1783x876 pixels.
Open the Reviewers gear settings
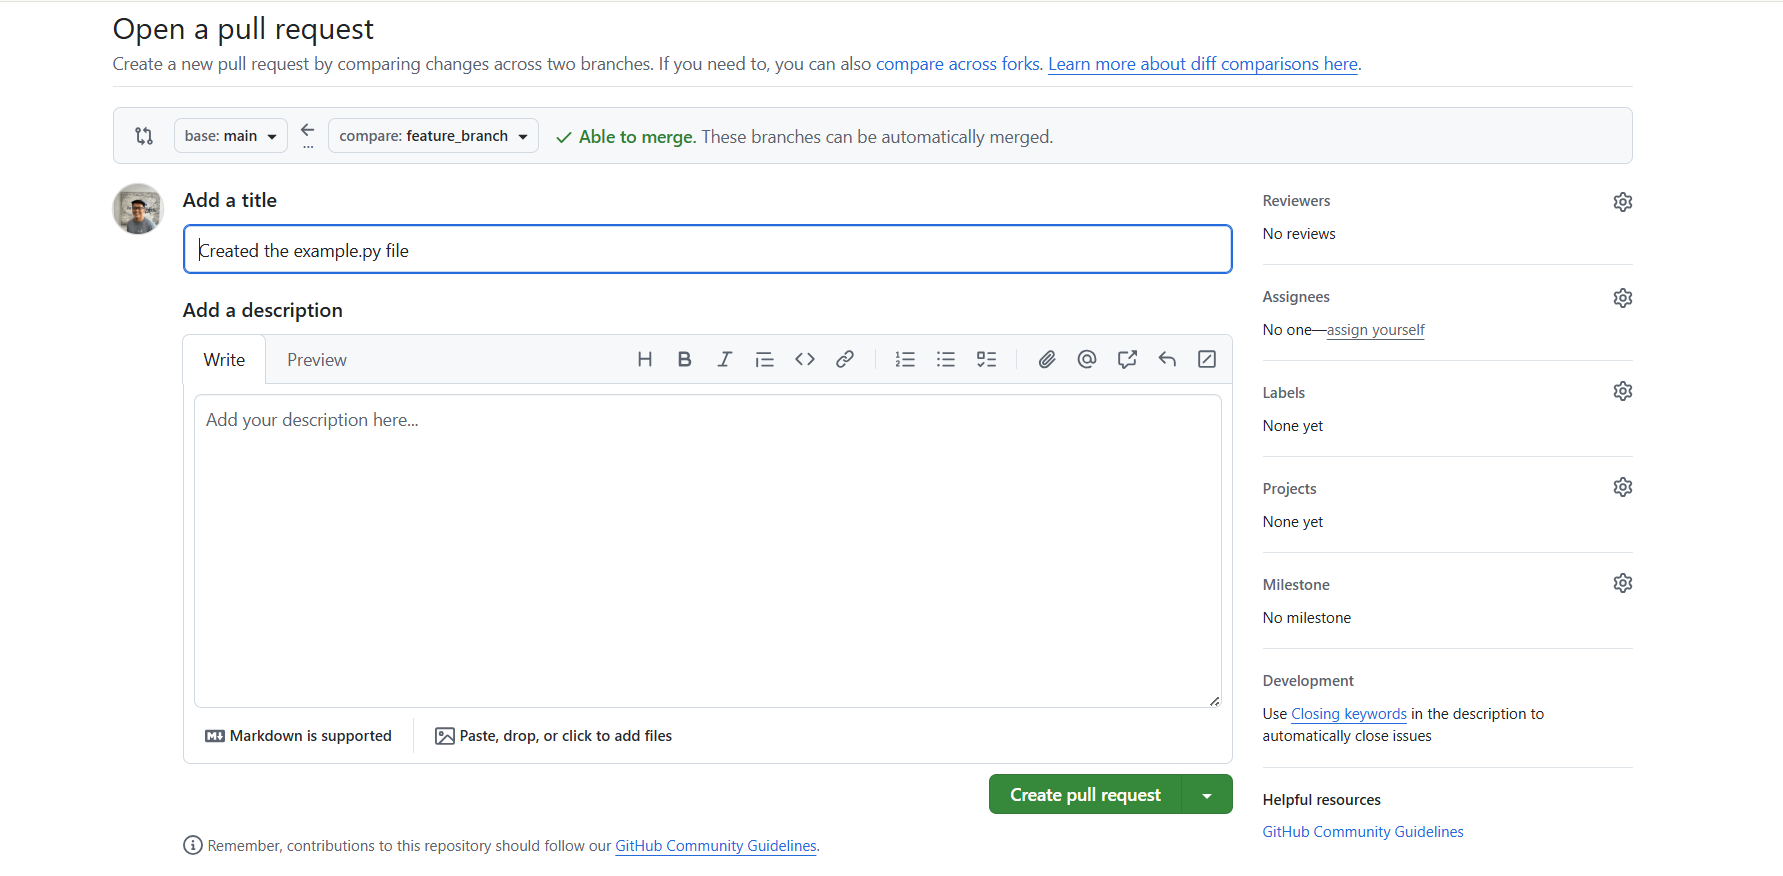(x=1622, y=202)
